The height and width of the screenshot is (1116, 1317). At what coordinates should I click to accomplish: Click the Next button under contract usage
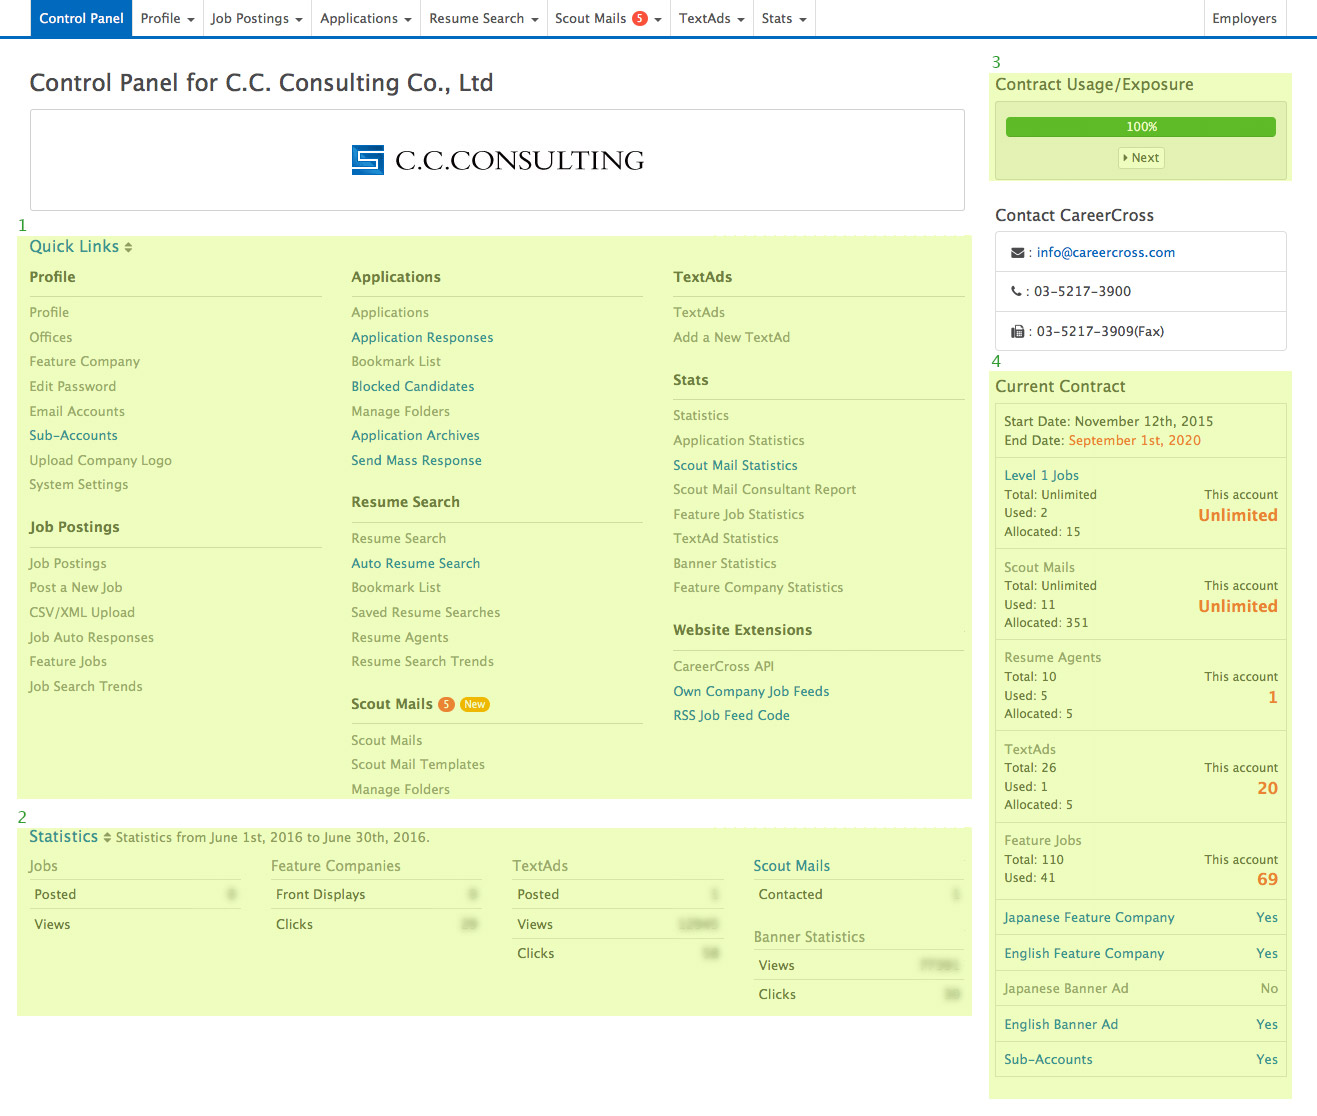click(1141, 158)
